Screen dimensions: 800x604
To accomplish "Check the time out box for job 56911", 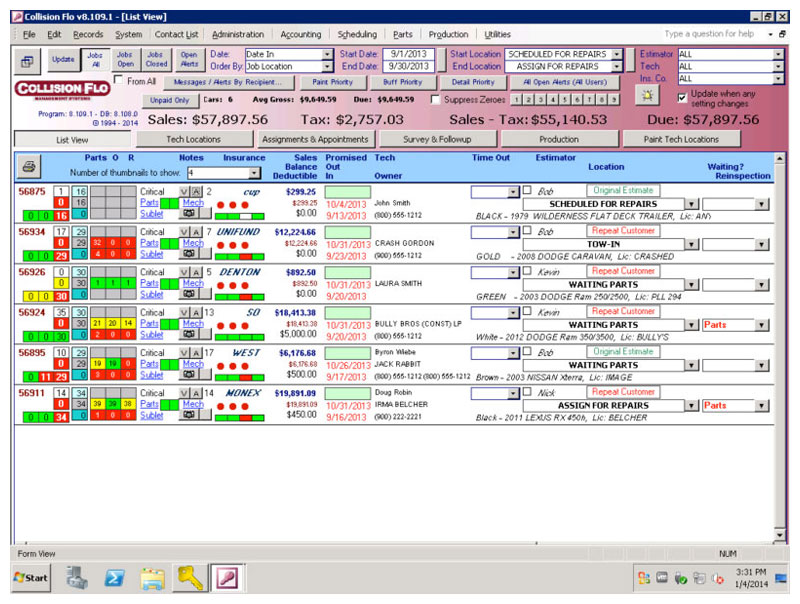I will 528,392.
